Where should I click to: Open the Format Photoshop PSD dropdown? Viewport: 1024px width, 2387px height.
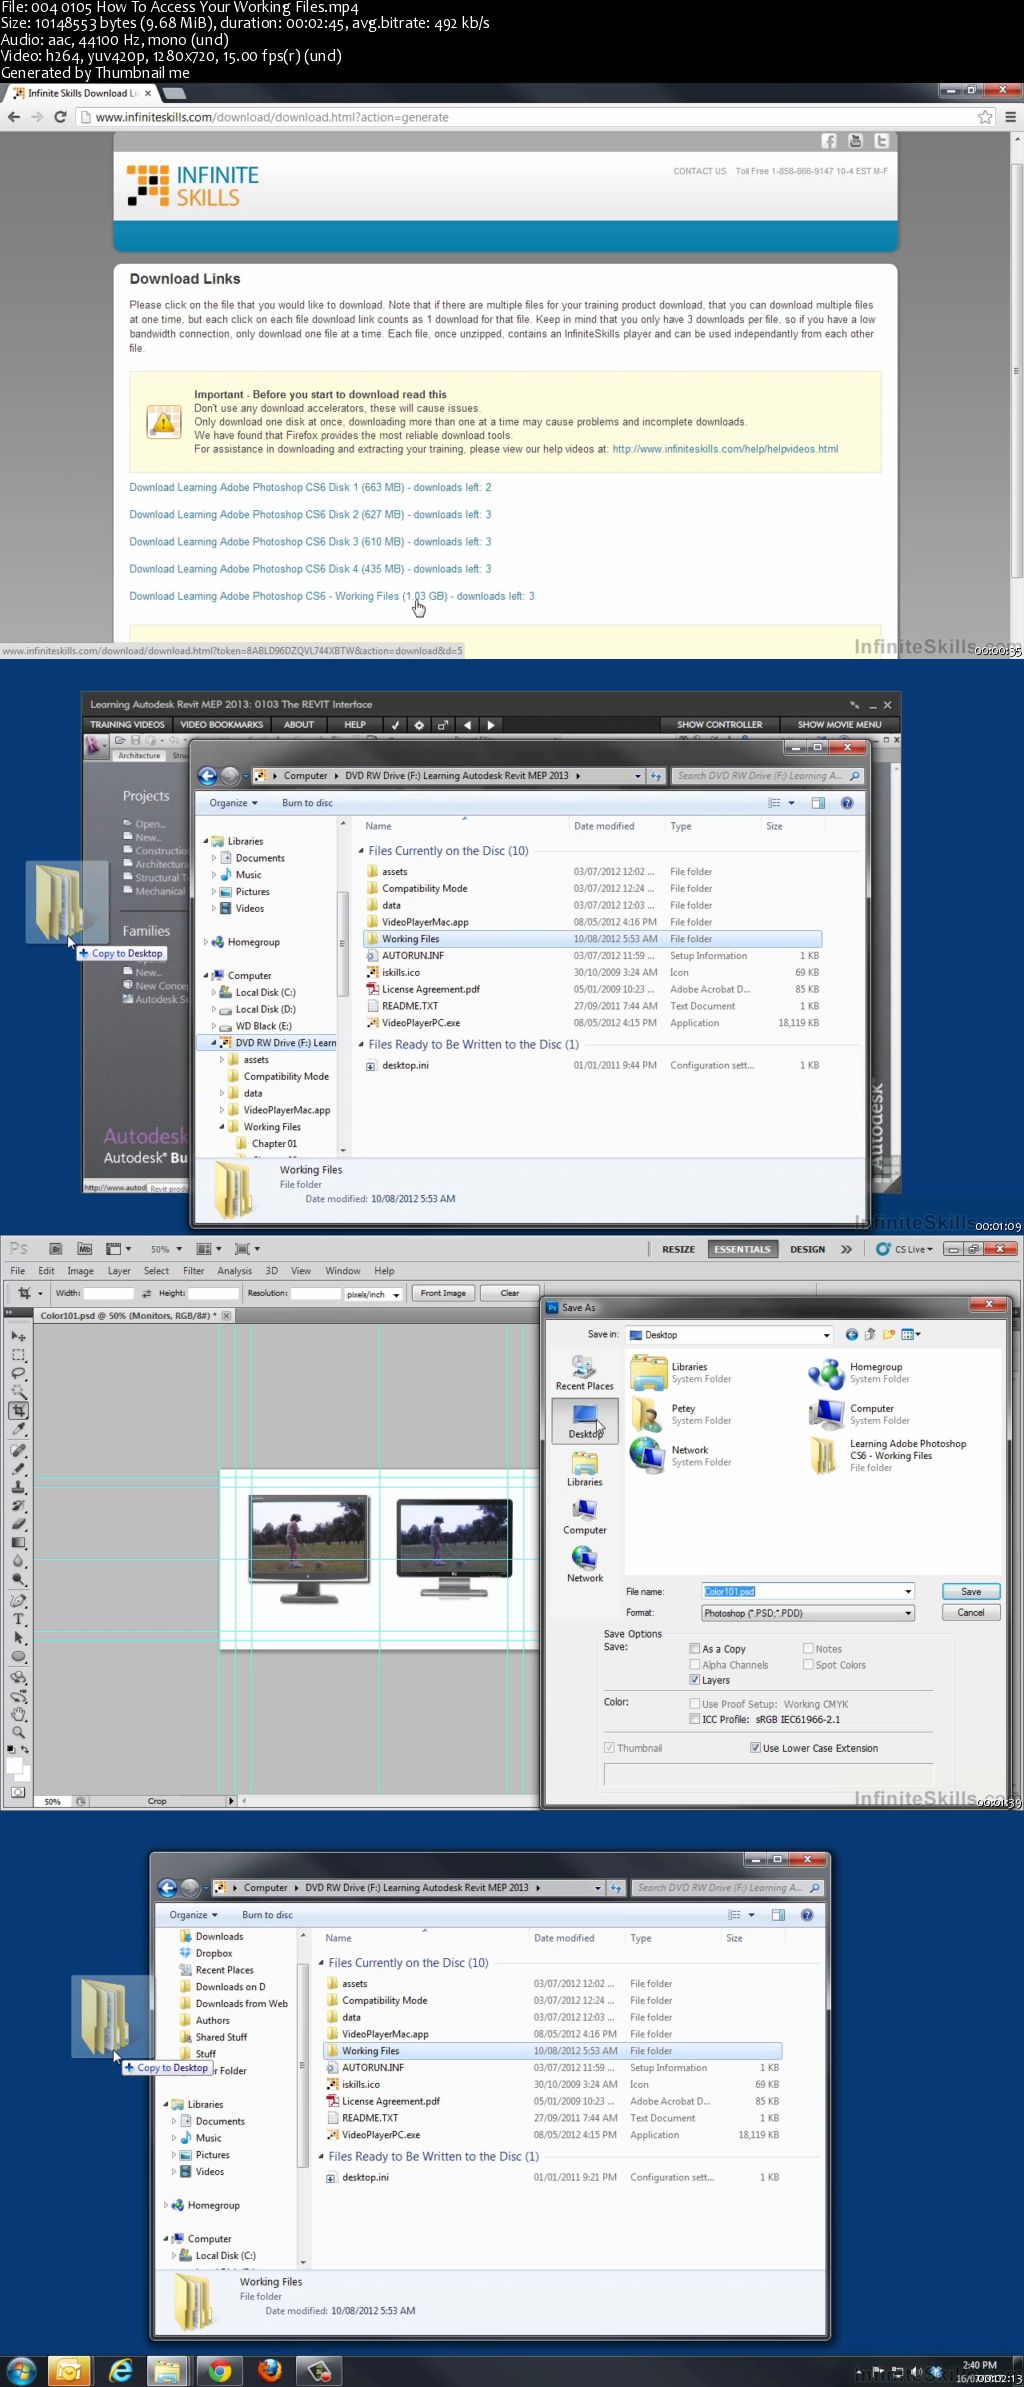click(808, 1613)
